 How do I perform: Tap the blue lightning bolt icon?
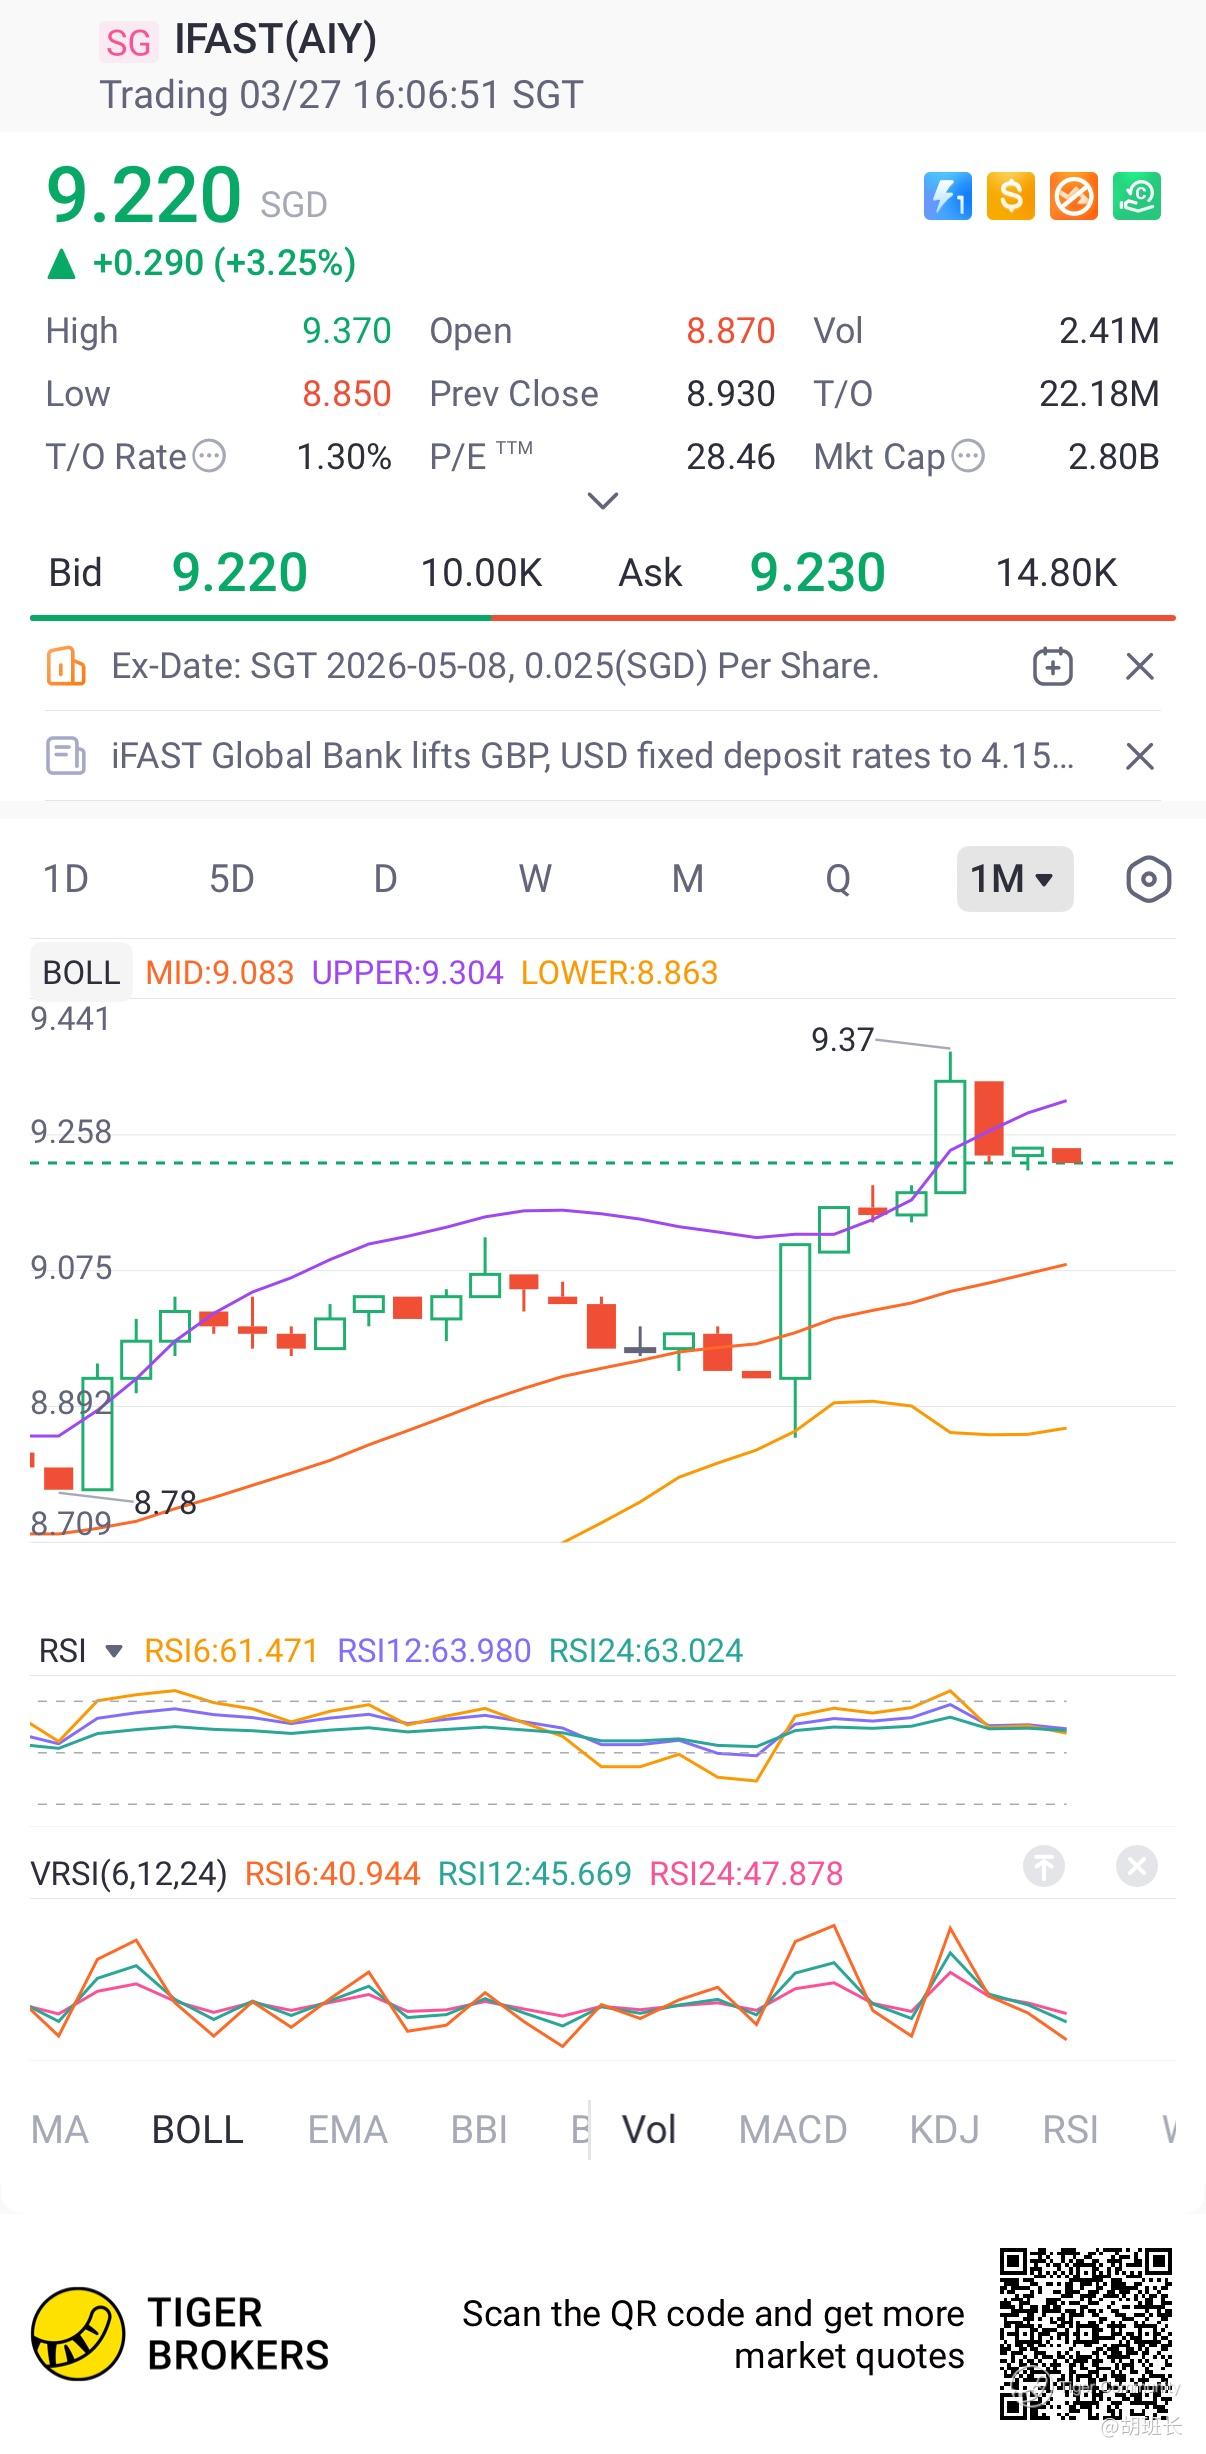point(947,196)
